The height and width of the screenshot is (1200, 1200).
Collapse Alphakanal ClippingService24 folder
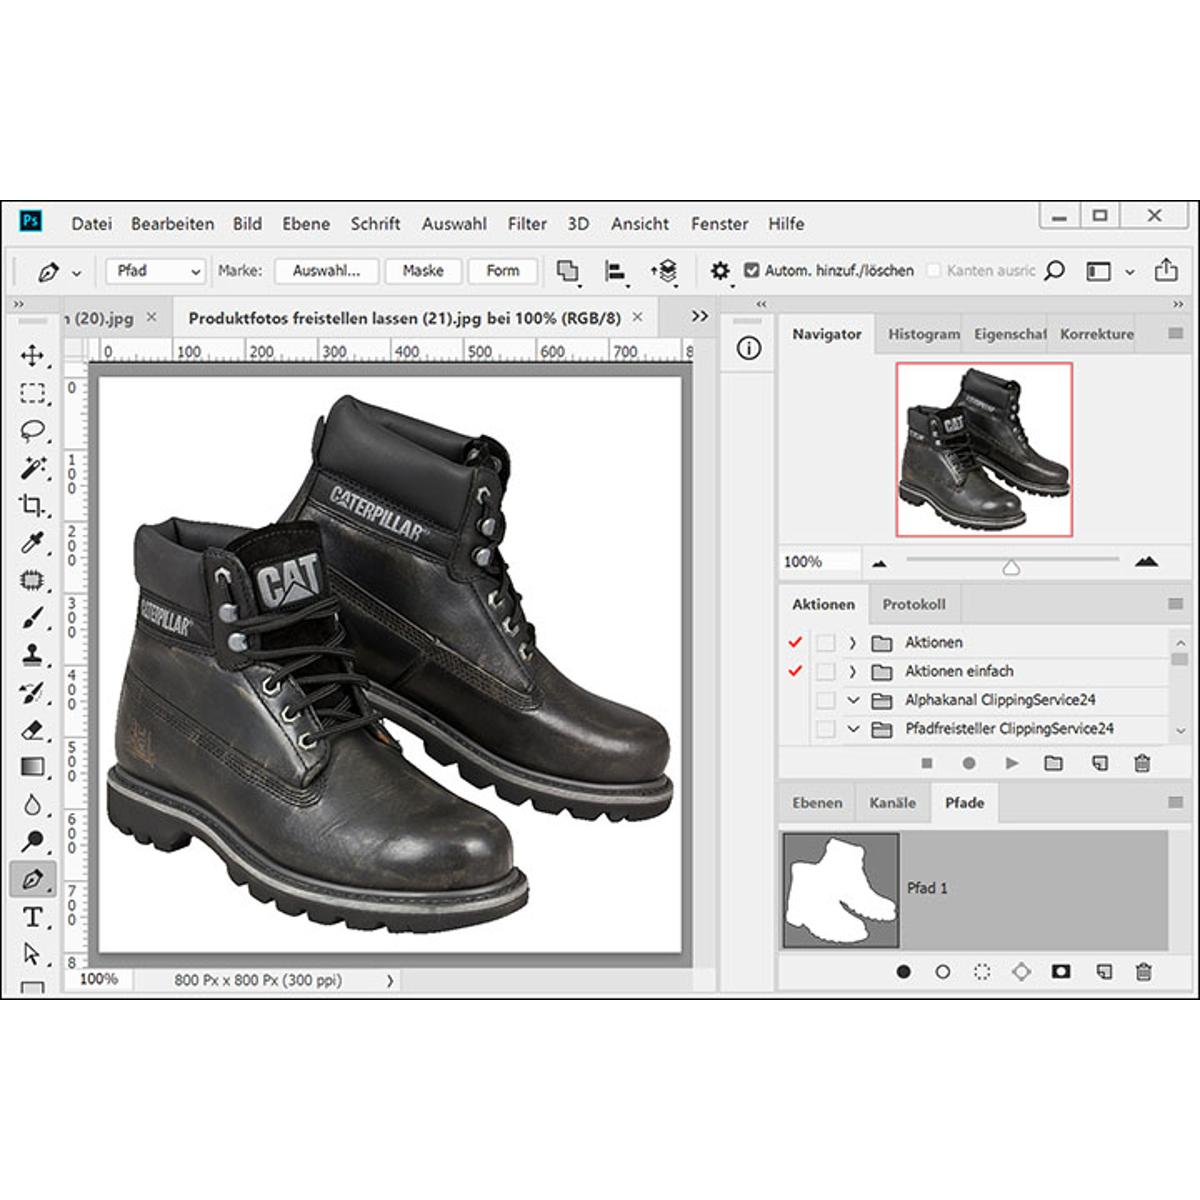click(x=853, y=700)
